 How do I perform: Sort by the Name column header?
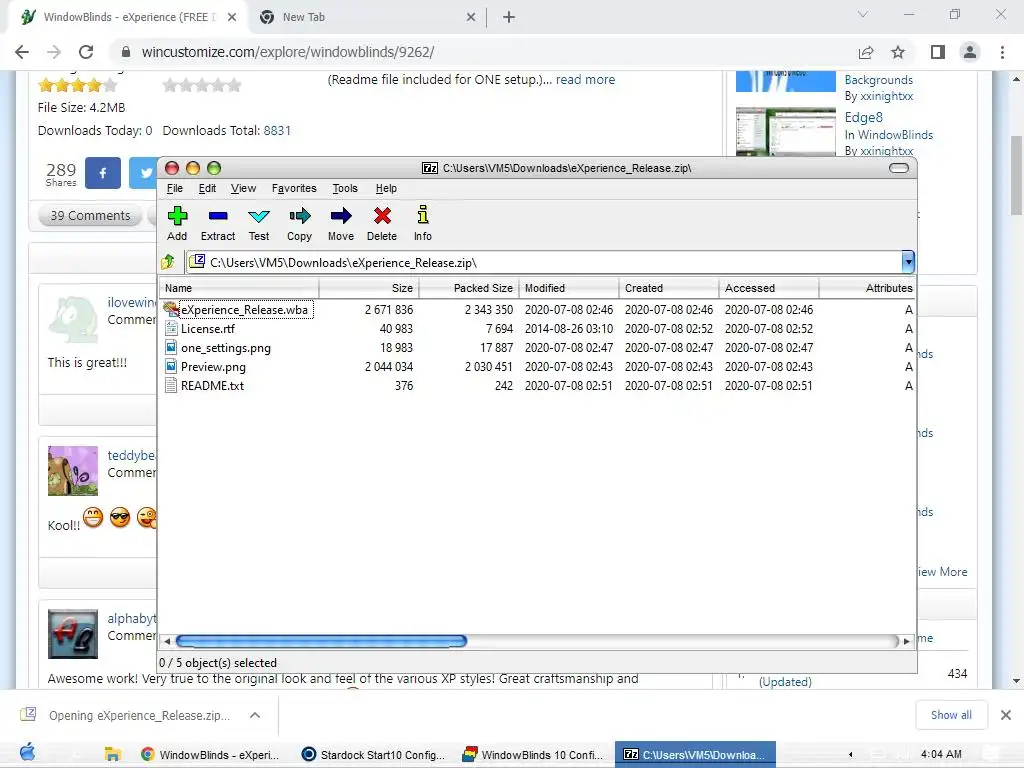click(239, 288)
